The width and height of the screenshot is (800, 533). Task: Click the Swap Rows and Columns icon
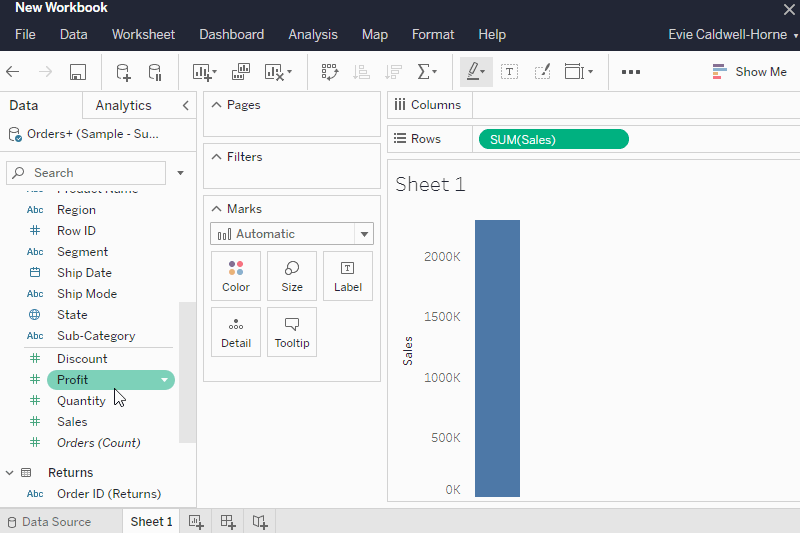click(x=330, y=72)
